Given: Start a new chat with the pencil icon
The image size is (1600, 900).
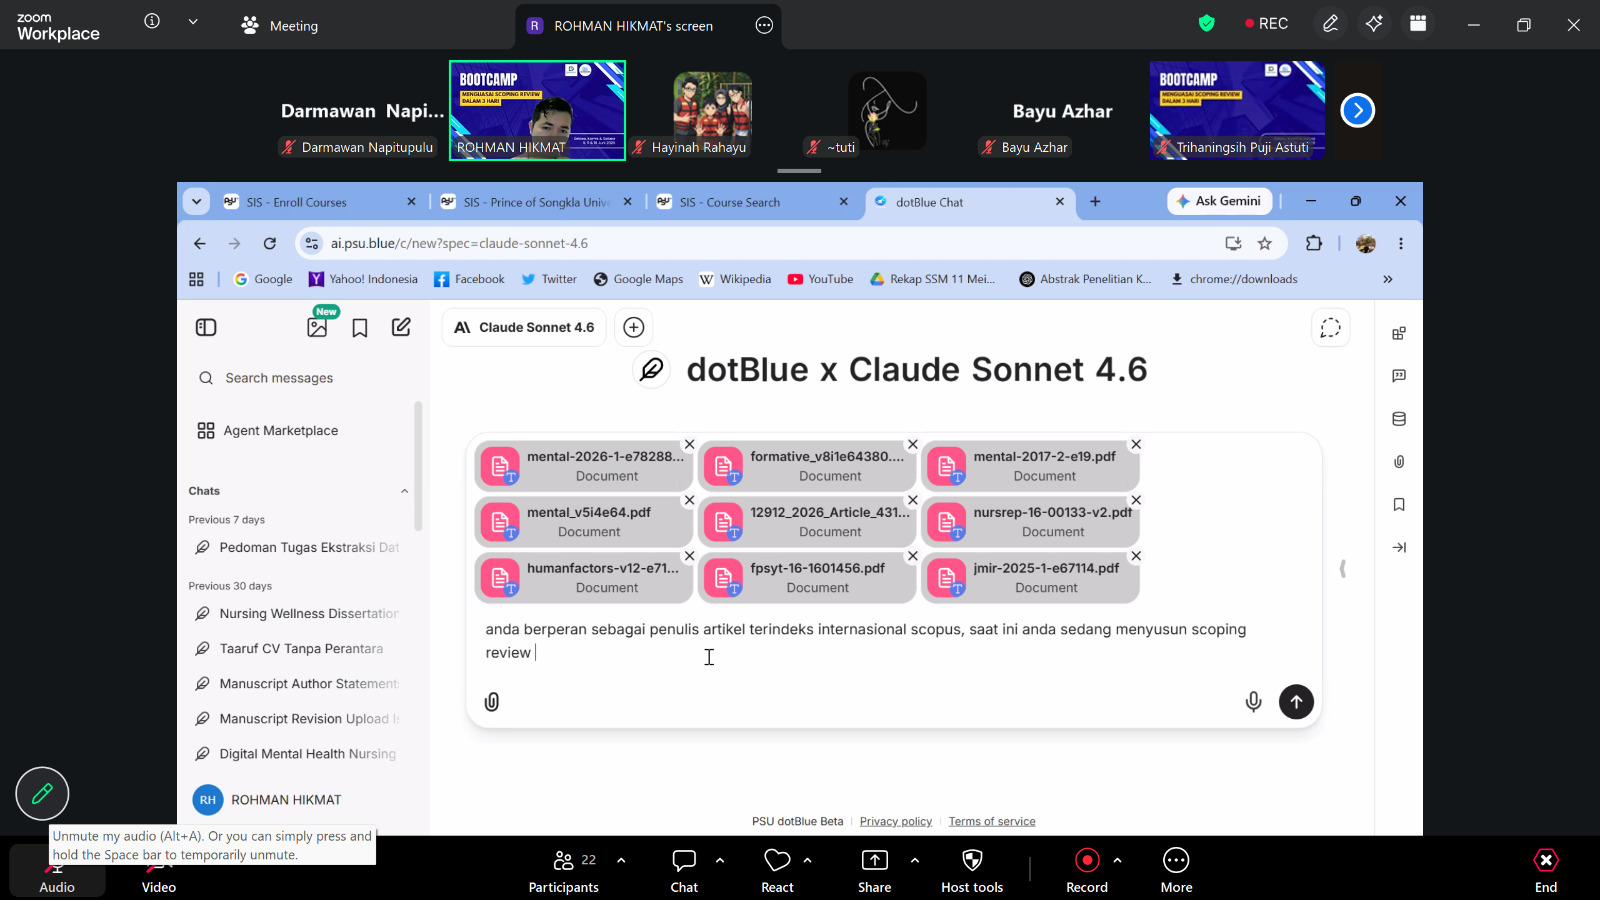Looking at the screenshot, I should point(401,327).
